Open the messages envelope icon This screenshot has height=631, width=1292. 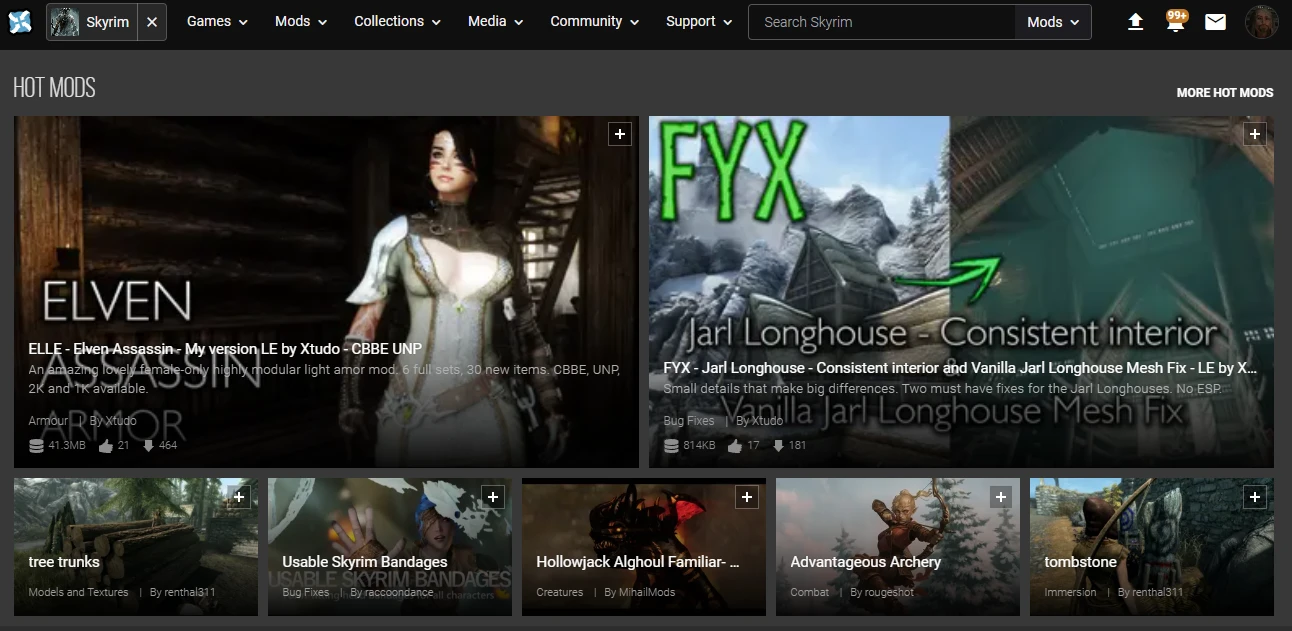(1215, 22)
